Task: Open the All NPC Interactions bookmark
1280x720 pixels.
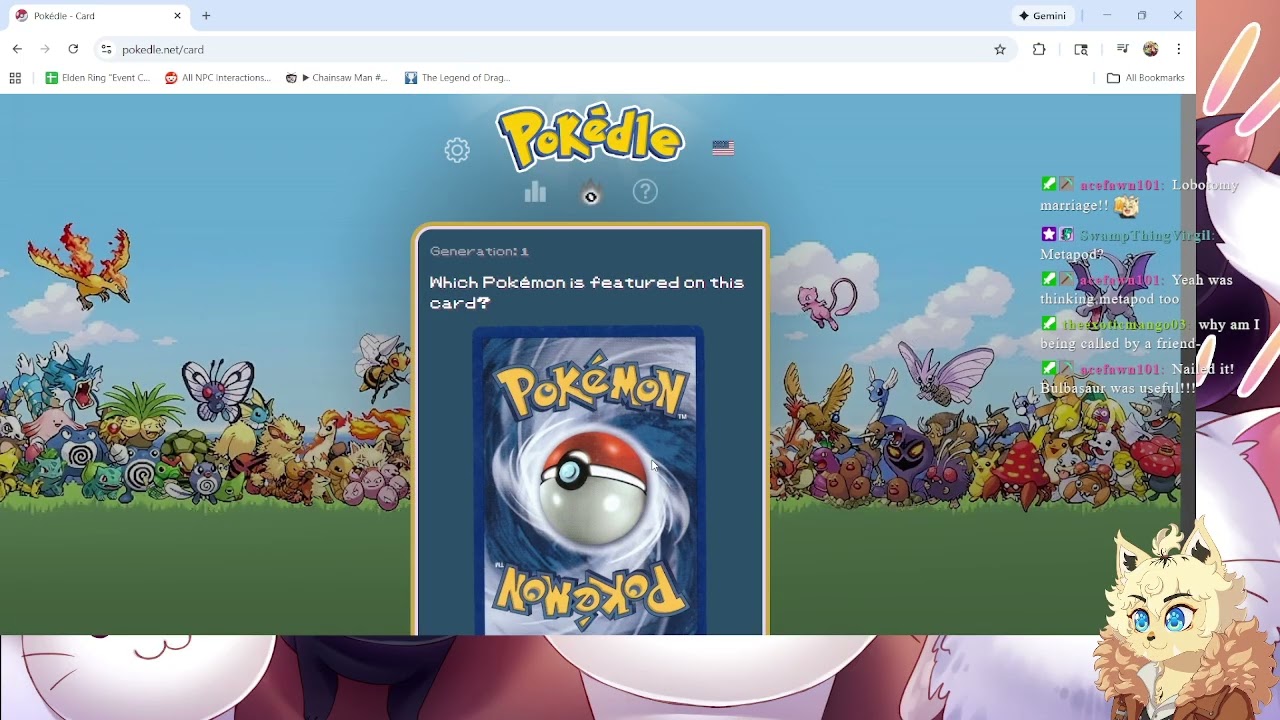Action: [218, 78]
